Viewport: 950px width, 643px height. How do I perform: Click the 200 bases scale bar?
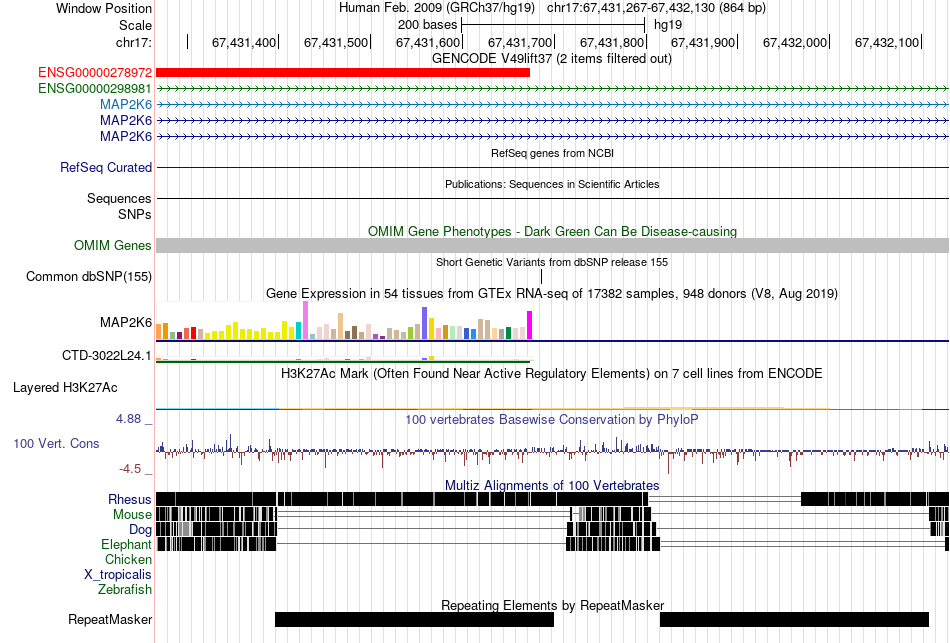tap(553, 25)
